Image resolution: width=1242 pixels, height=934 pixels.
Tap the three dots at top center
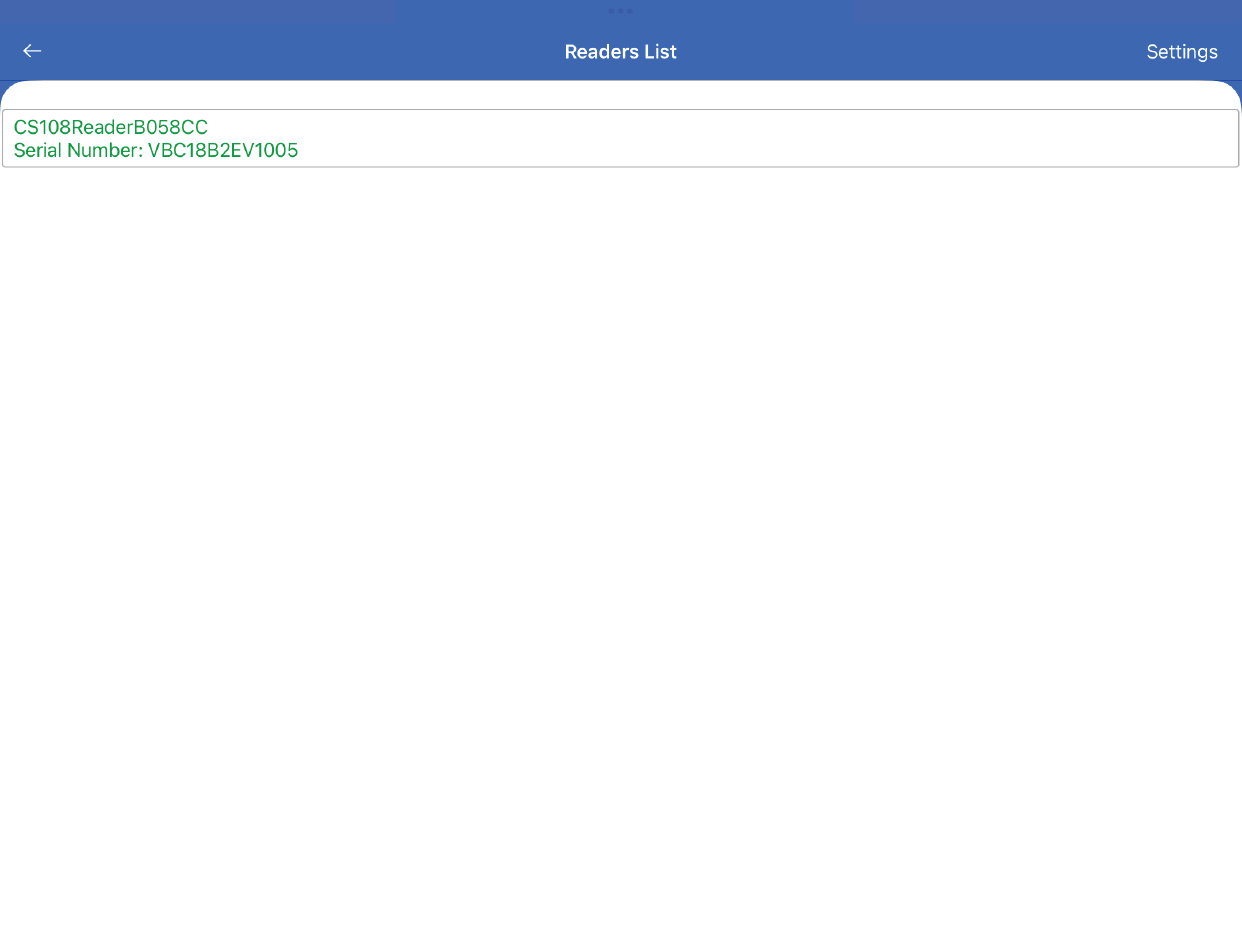click(620, 11)
